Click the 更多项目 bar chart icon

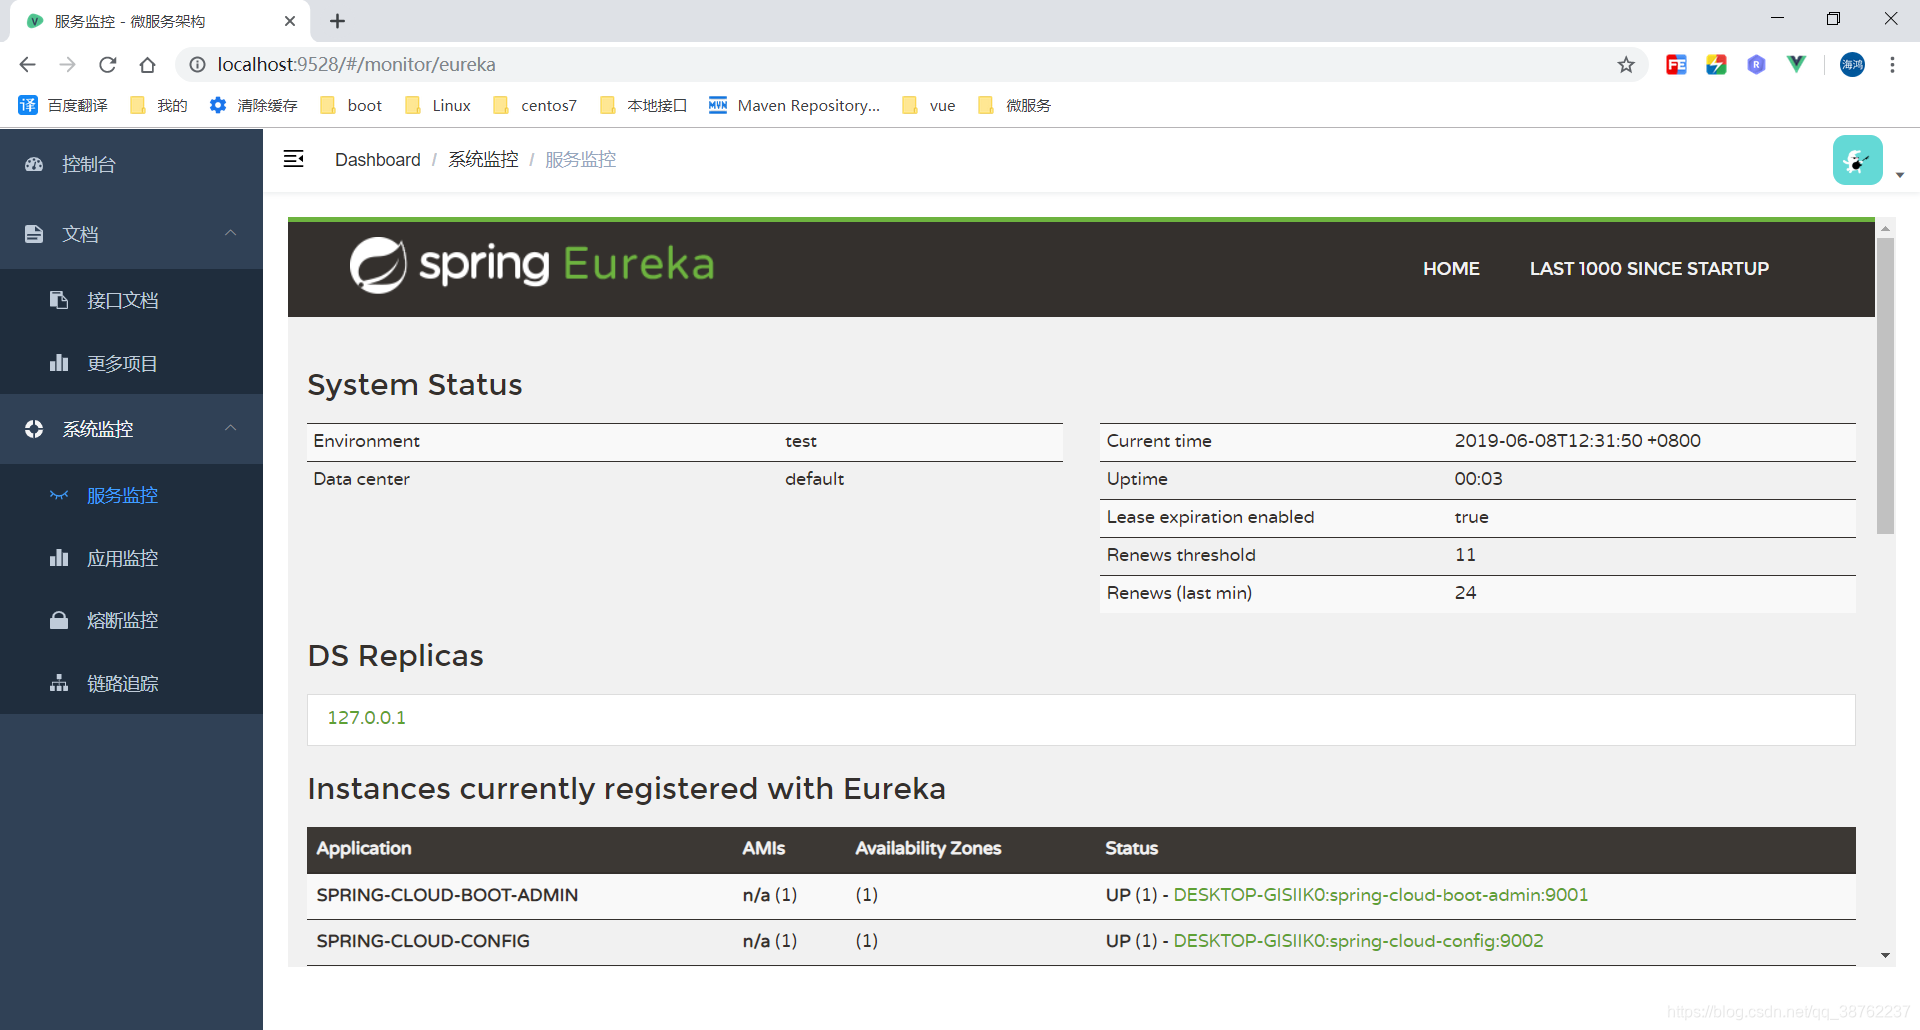(59, 363)
